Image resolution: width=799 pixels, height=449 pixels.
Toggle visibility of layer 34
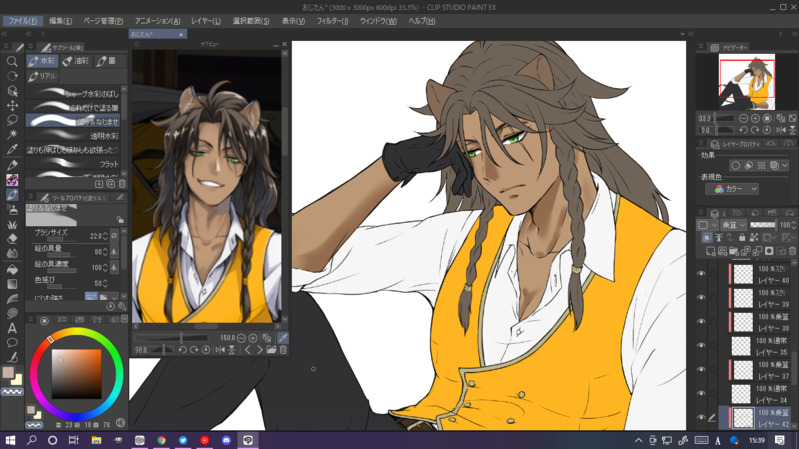[x=701, y=393]
